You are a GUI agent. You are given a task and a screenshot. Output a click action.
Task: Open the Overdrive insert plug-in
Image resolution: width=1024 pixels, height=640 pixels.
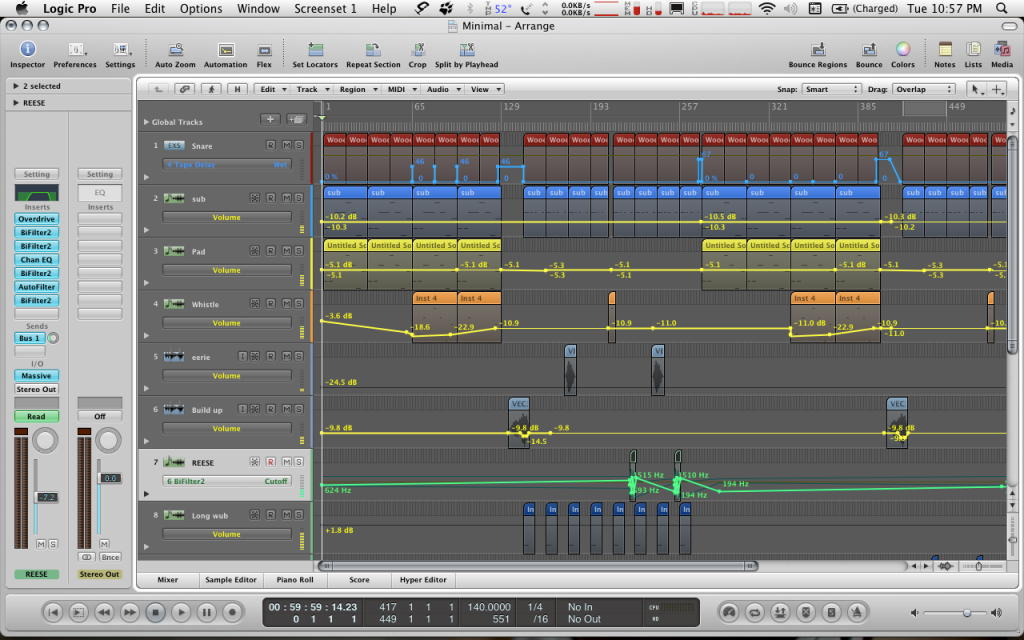[x=37, y=219]
